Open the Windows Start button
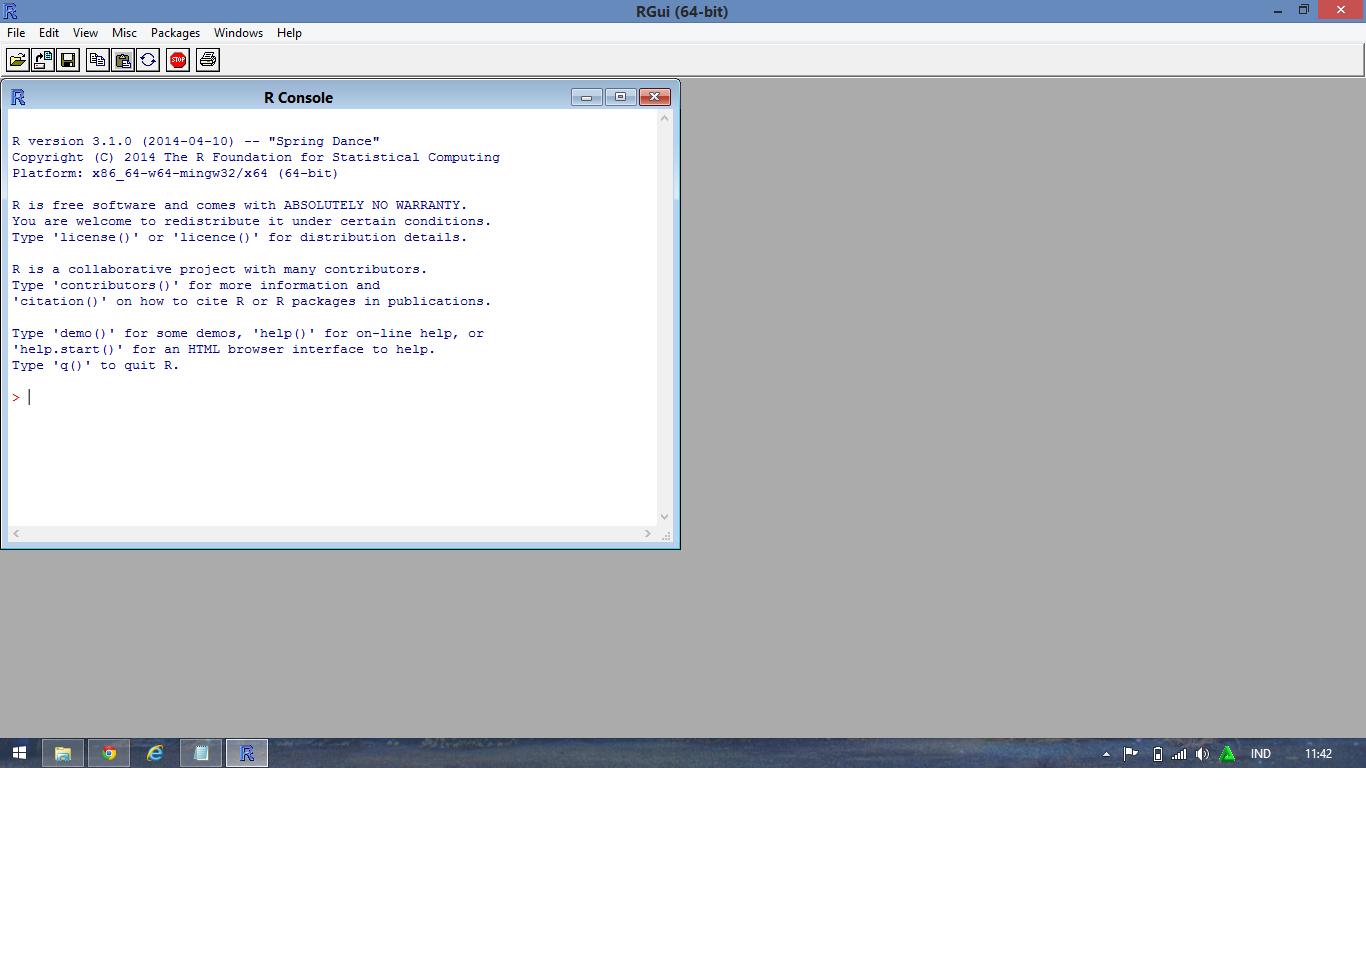The height and width of the screenshot is (960, 1366). point(19,753)
